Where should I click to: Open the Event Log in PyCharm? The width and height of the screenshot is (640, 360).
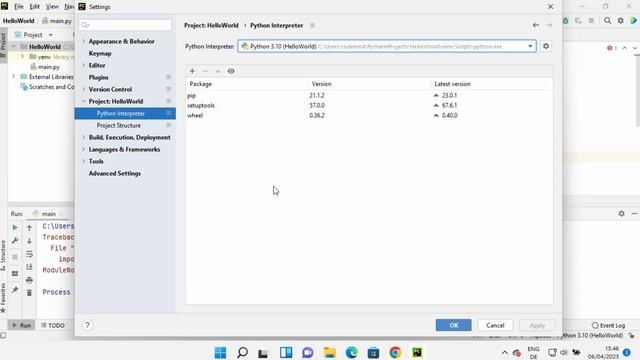point(608,325)
